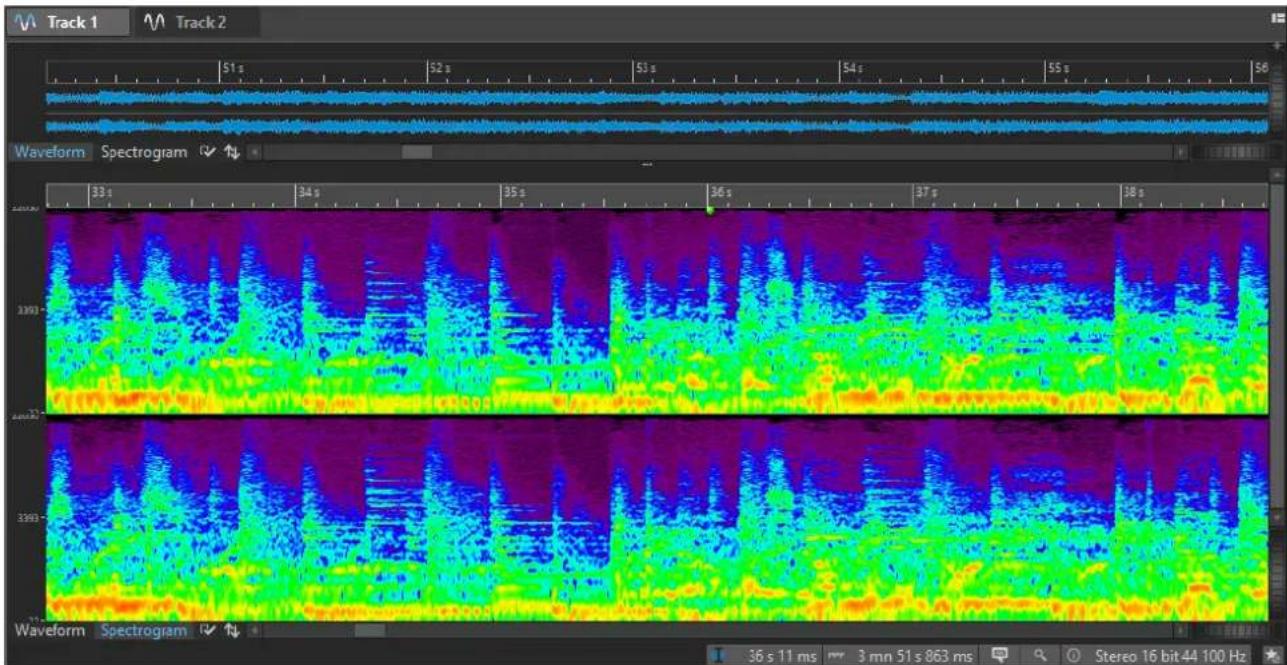Click the magnifier zoom icon in status bar
Viewport: 1287px width, 665px height.
(1041, 655)
